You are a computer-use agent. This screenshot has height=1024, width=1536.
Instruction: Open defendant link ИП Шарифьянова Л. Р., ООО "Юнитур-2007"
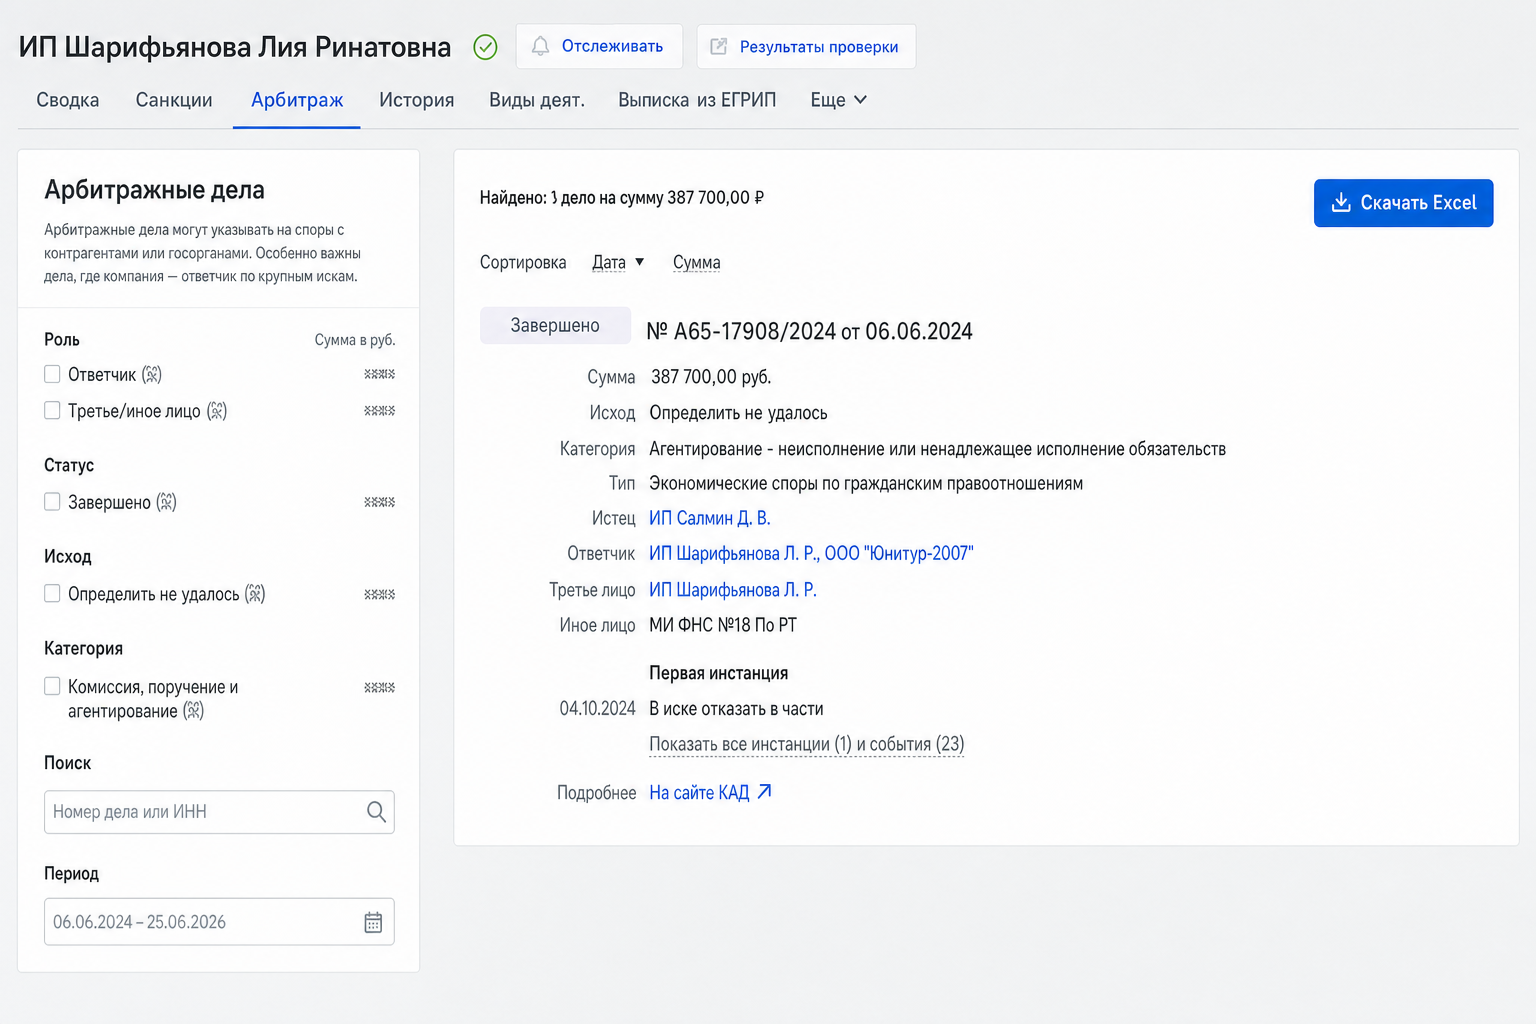(811, 553)
